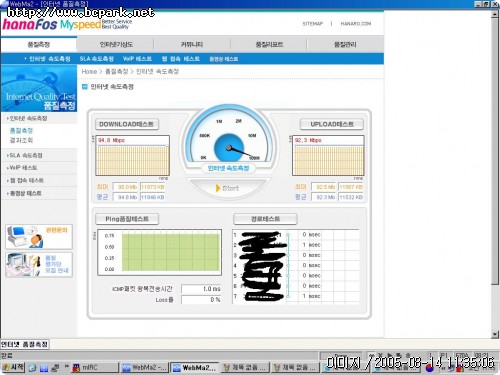Click Home in the breadcrumb trail
Image resolution: width=500 pixels, height=375 pixels.
coord(89,71)
